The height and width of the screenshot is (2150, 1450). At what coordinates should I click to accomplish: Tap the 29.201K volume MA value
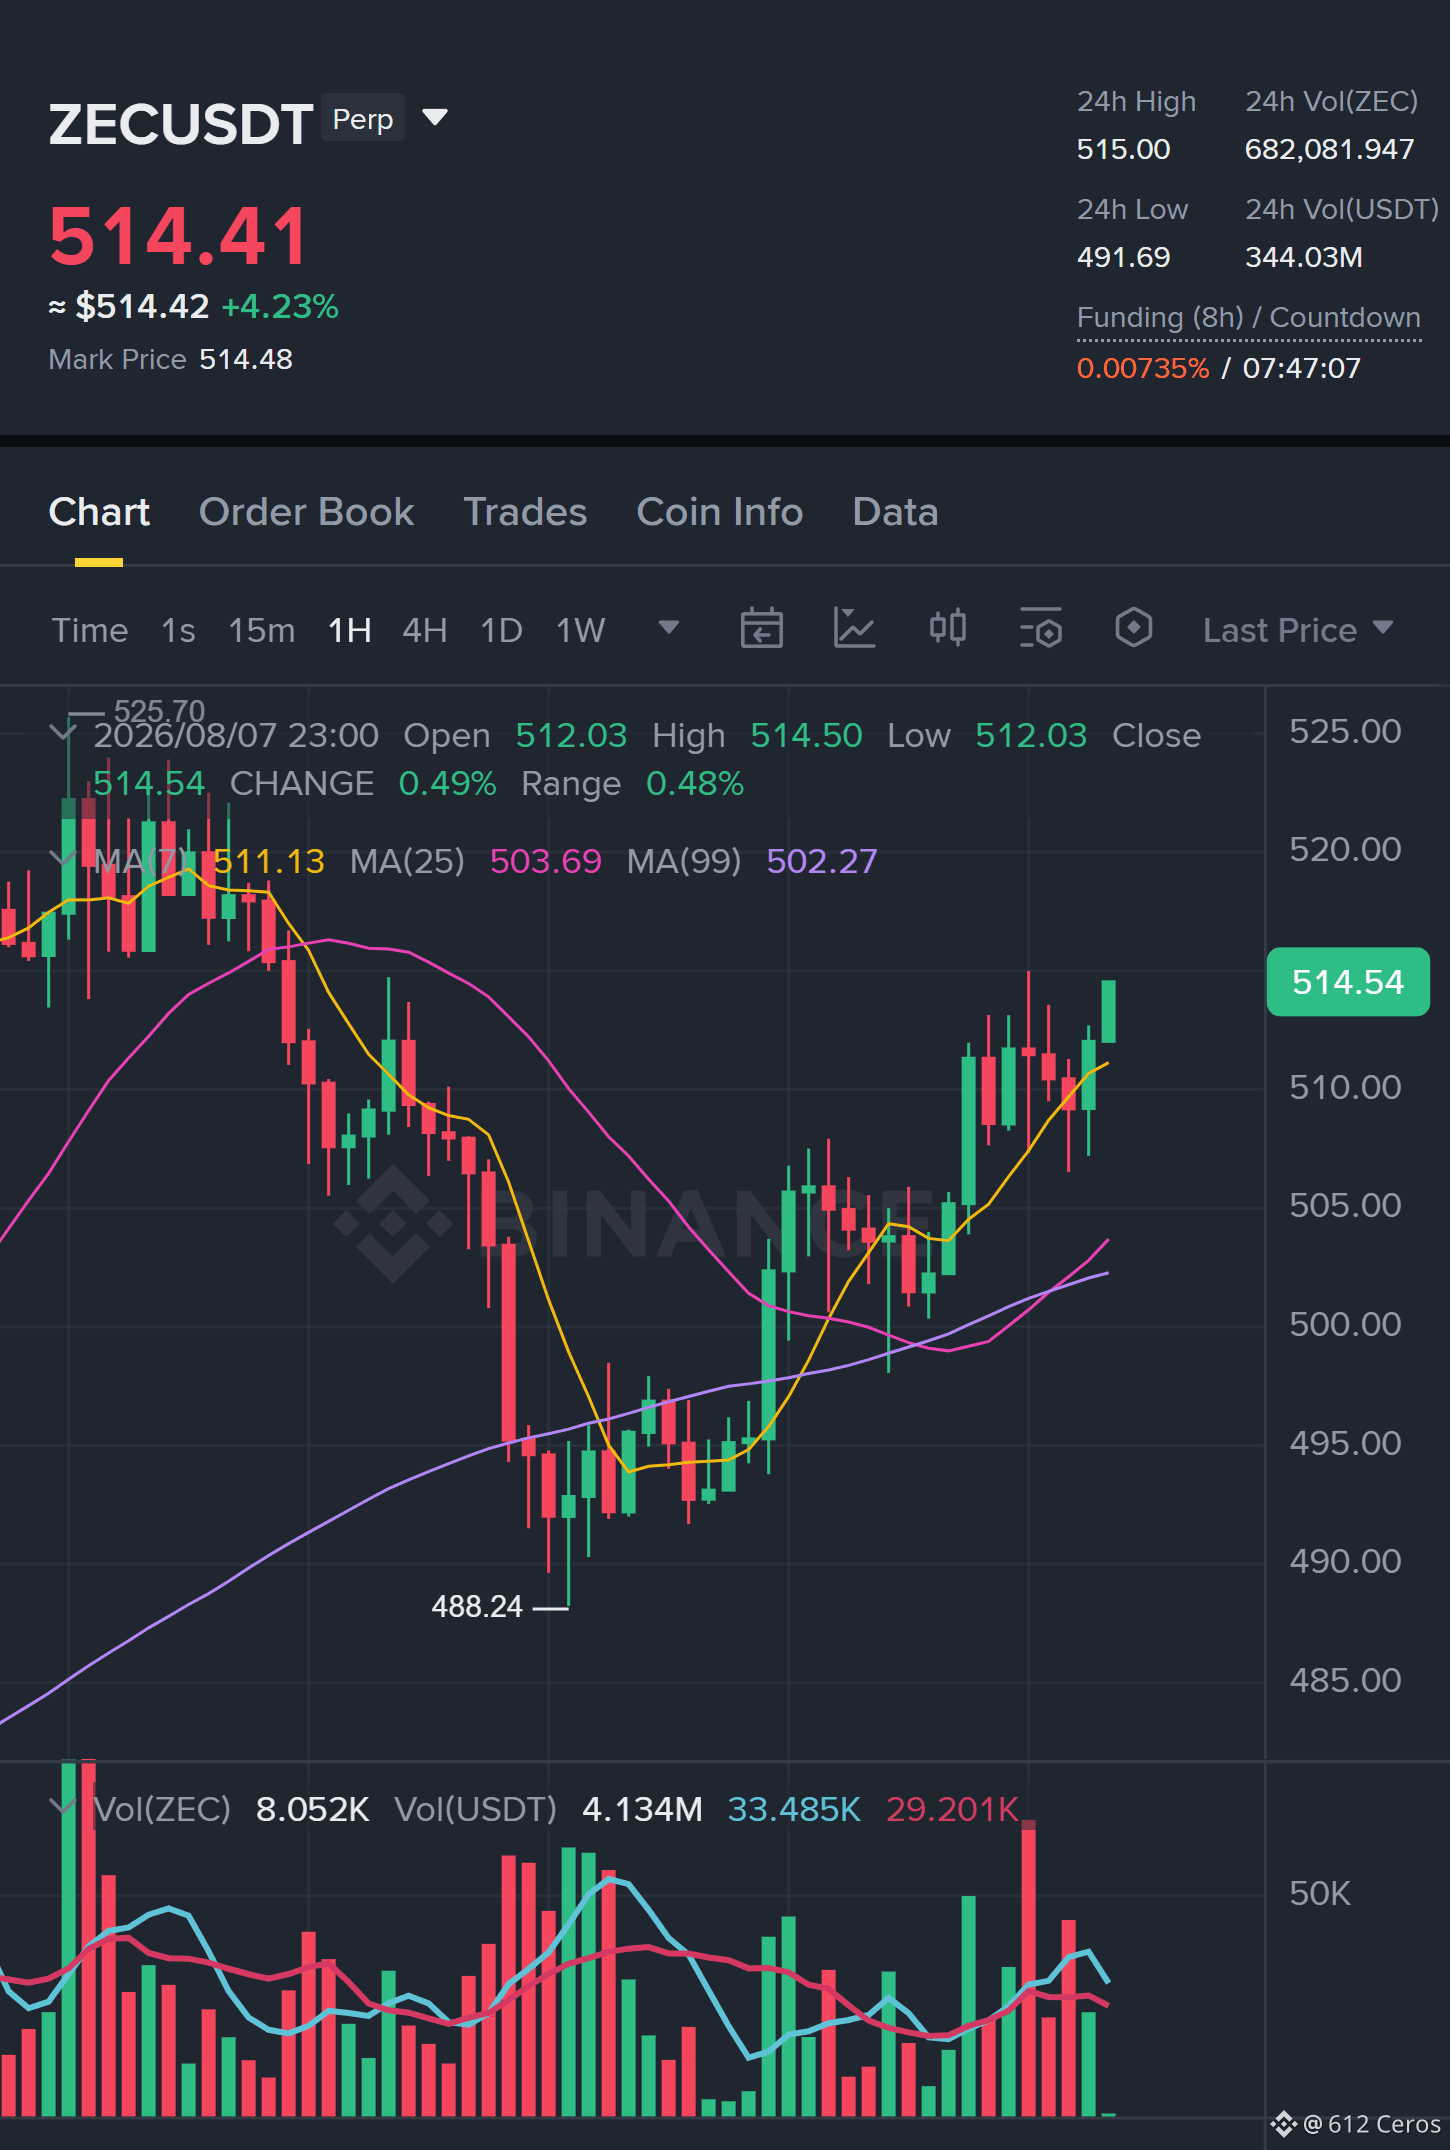[x=952, y=1809]
